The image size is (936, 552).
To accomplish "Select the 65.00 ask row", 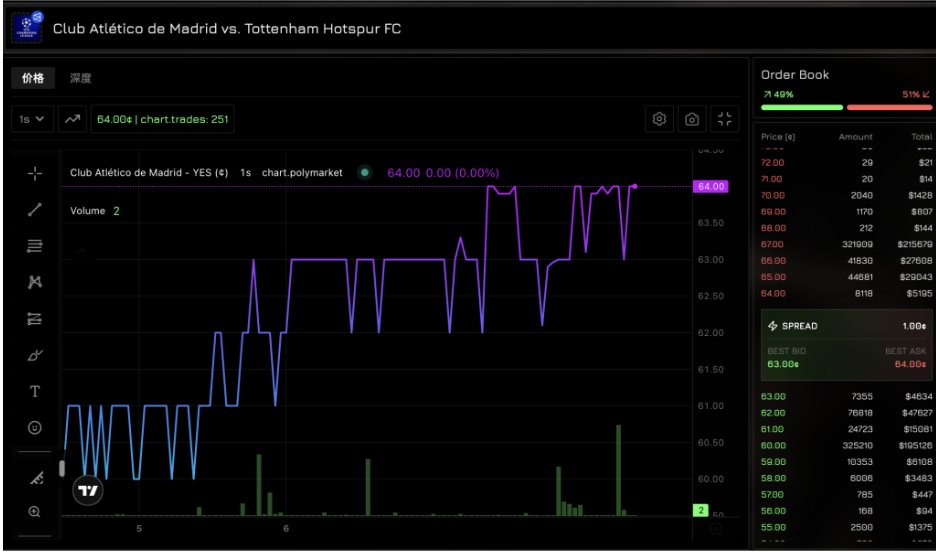I will coord(846,277).
